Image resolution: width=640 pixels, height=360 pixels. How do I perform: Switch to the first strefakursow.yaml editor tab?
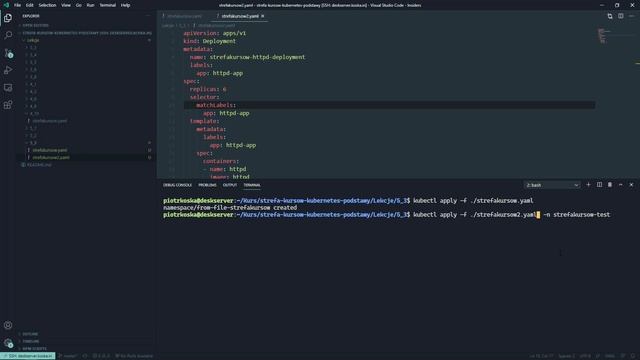tap(184, 16)
